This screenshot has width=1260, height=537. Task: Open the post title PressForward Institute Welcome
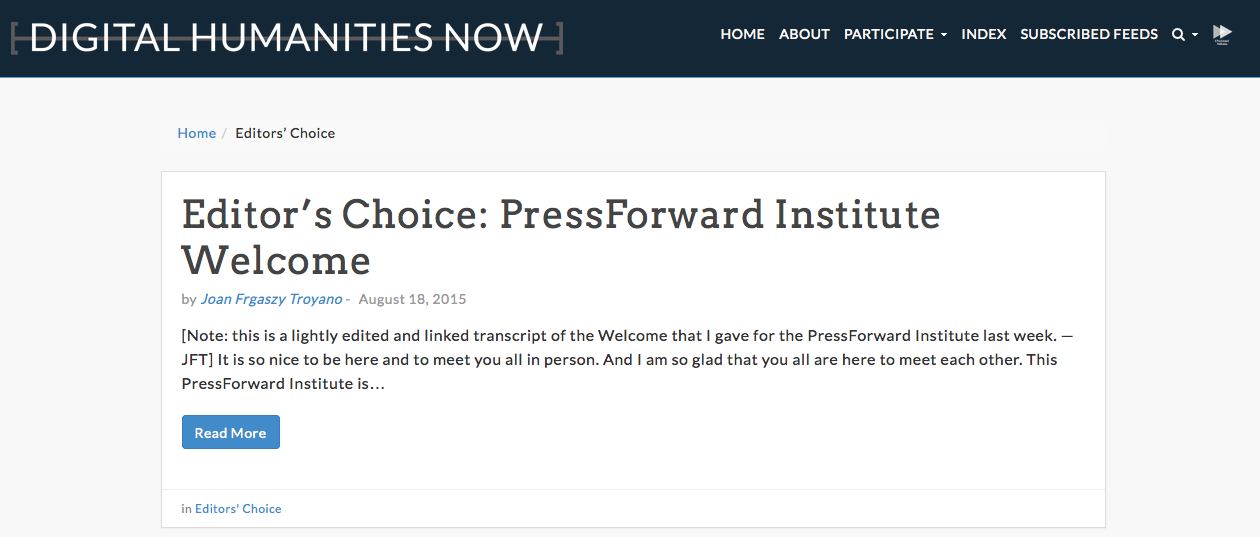(x=561, y=237)
